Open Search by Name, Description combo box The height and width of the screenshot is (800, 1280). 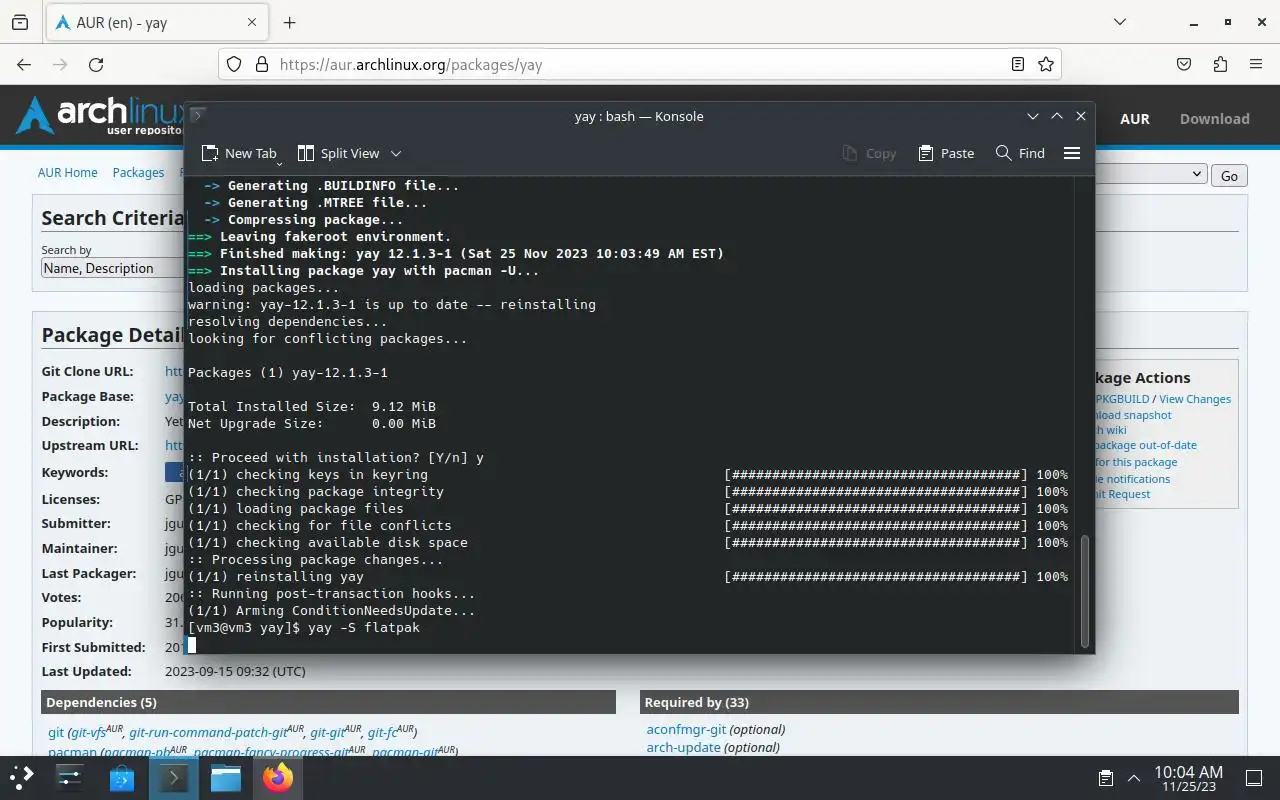click(112, 268)
